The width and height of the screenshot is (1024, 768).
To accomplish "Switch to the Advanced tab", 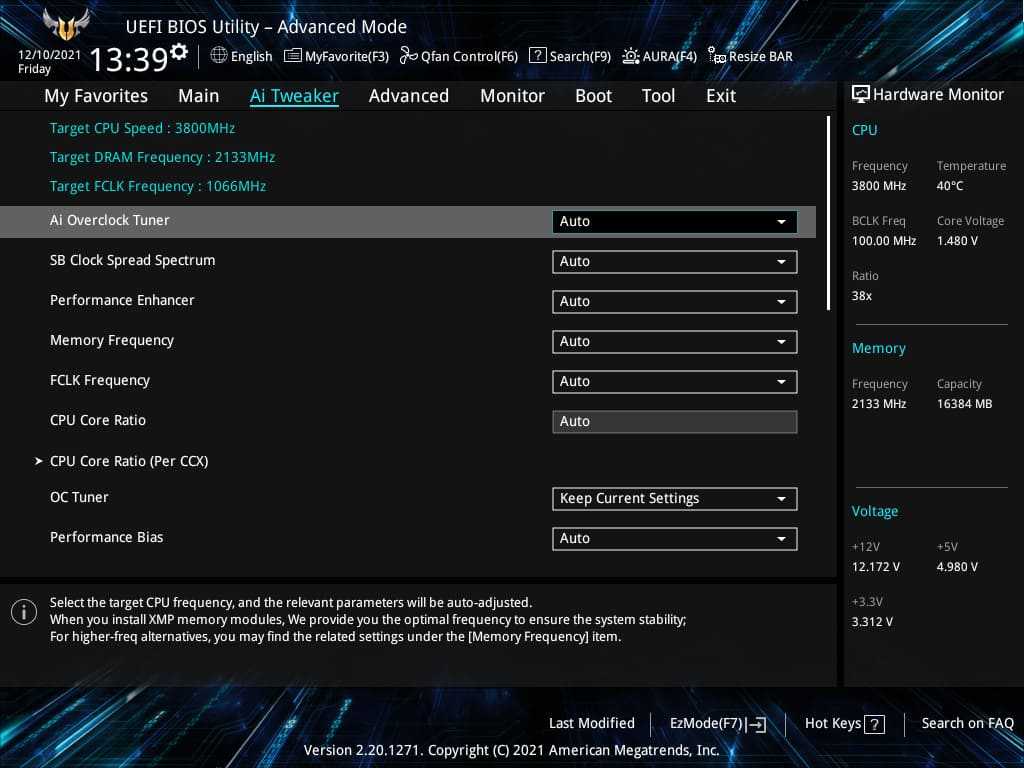I will (x=408, y=96).
